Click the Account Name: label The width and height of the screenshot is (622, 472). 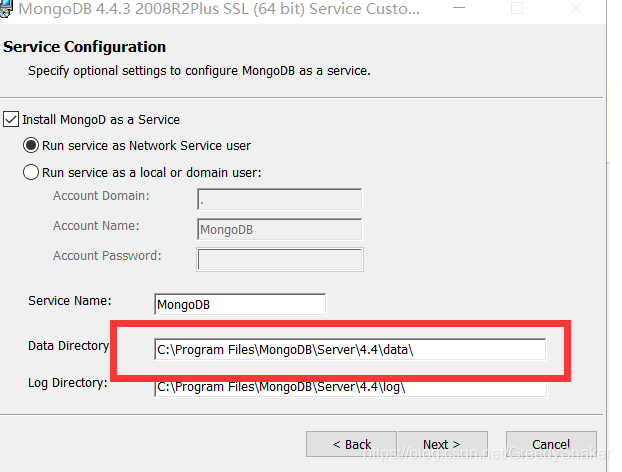[96, 226]
